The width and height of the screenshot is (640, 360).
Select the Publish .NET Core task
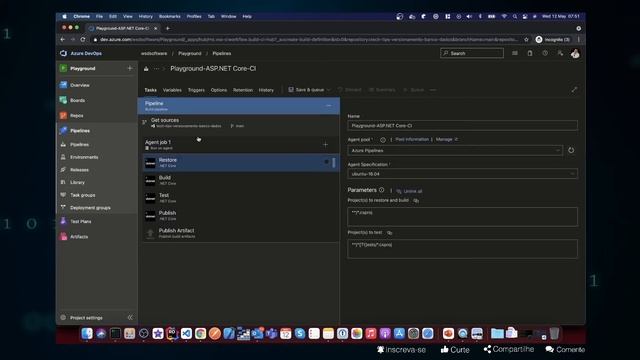241,215
